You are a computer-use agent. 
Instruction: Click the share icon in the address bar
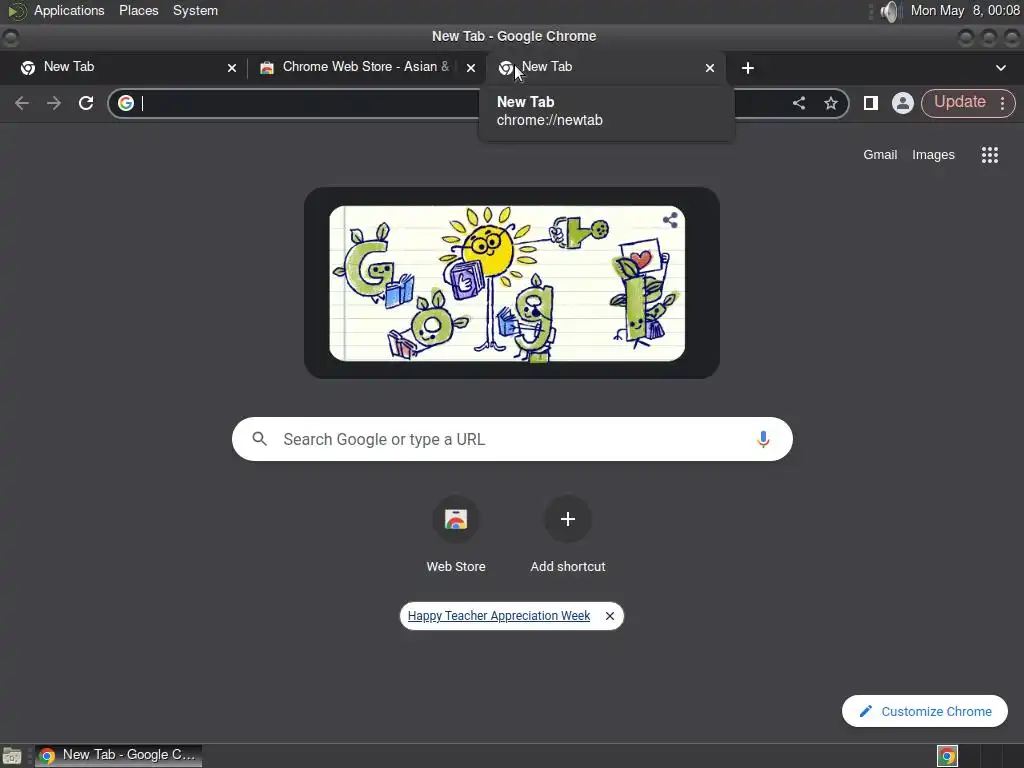coord(799,103)
